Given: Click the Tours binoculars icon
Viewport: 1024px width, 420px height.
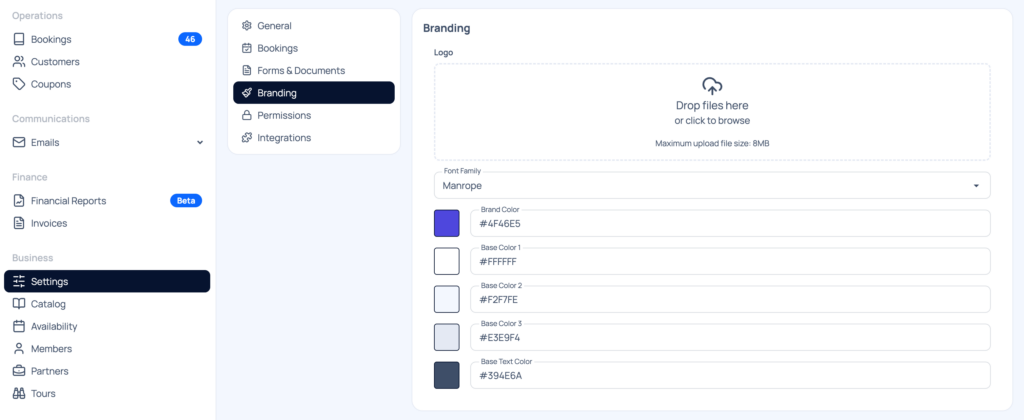Looking at the screenshot, I should [19, 394].
